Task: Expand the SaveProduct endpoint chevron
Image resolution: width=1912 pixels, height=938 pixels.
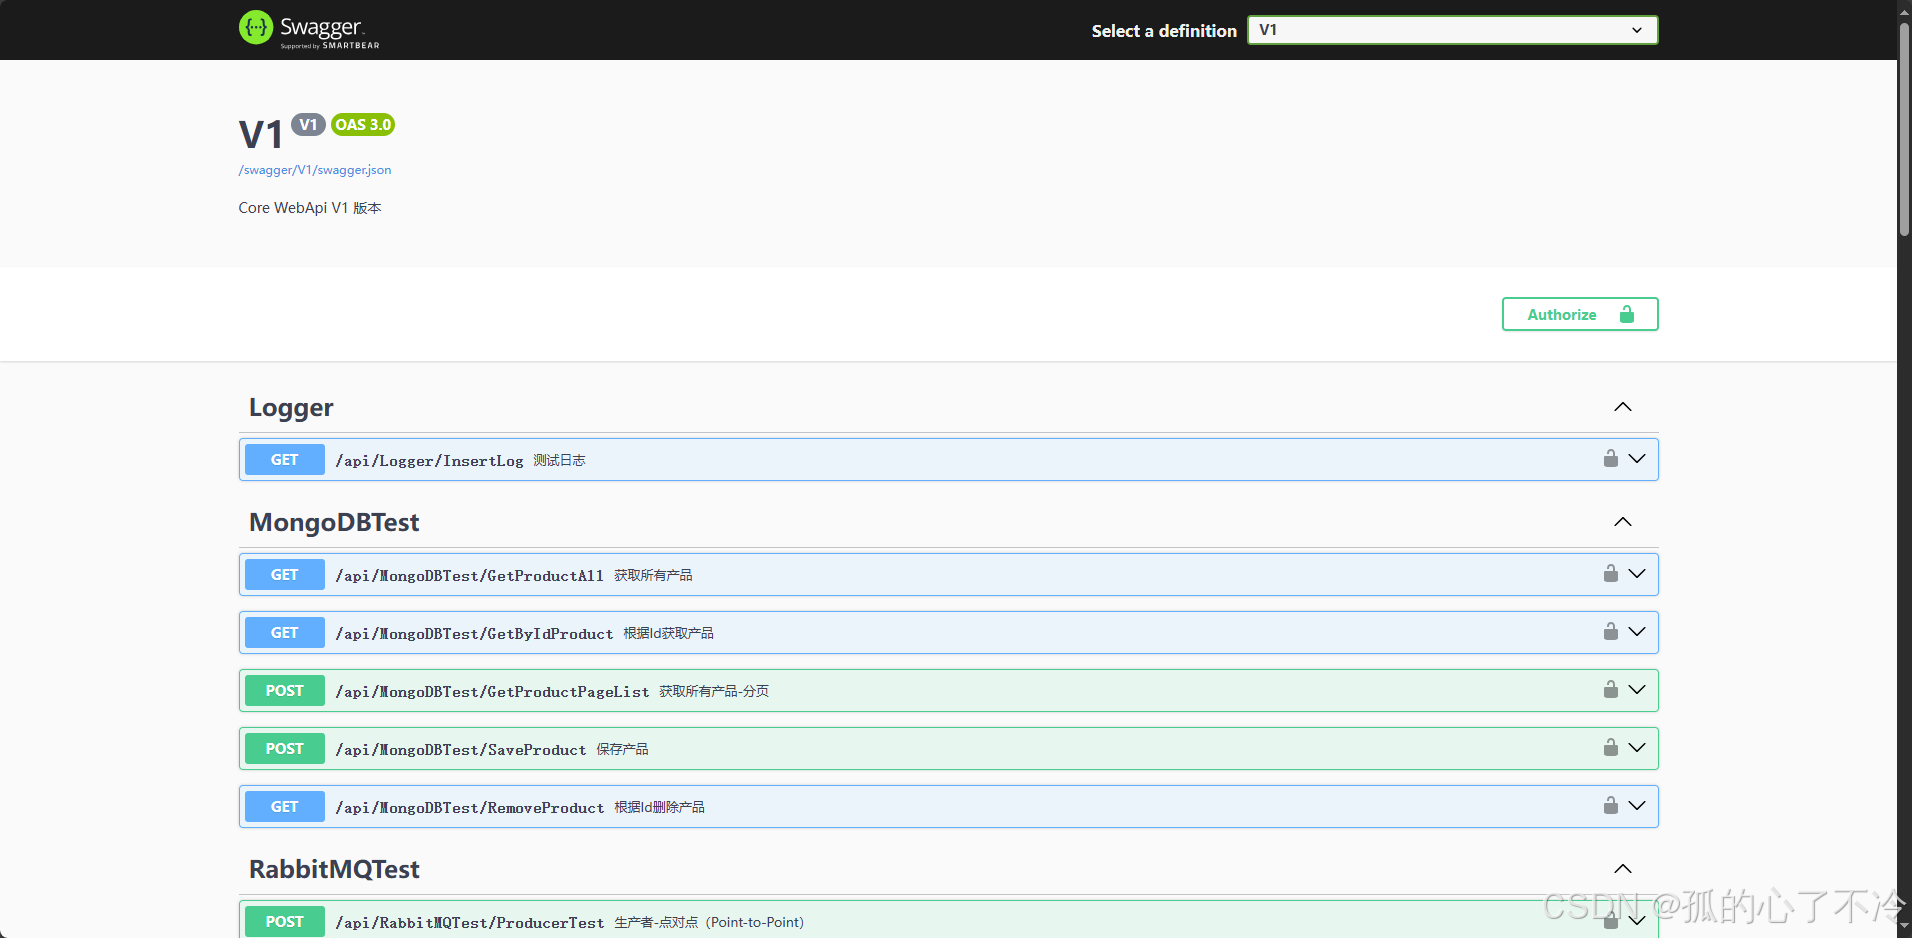Action: point(1637,748)
